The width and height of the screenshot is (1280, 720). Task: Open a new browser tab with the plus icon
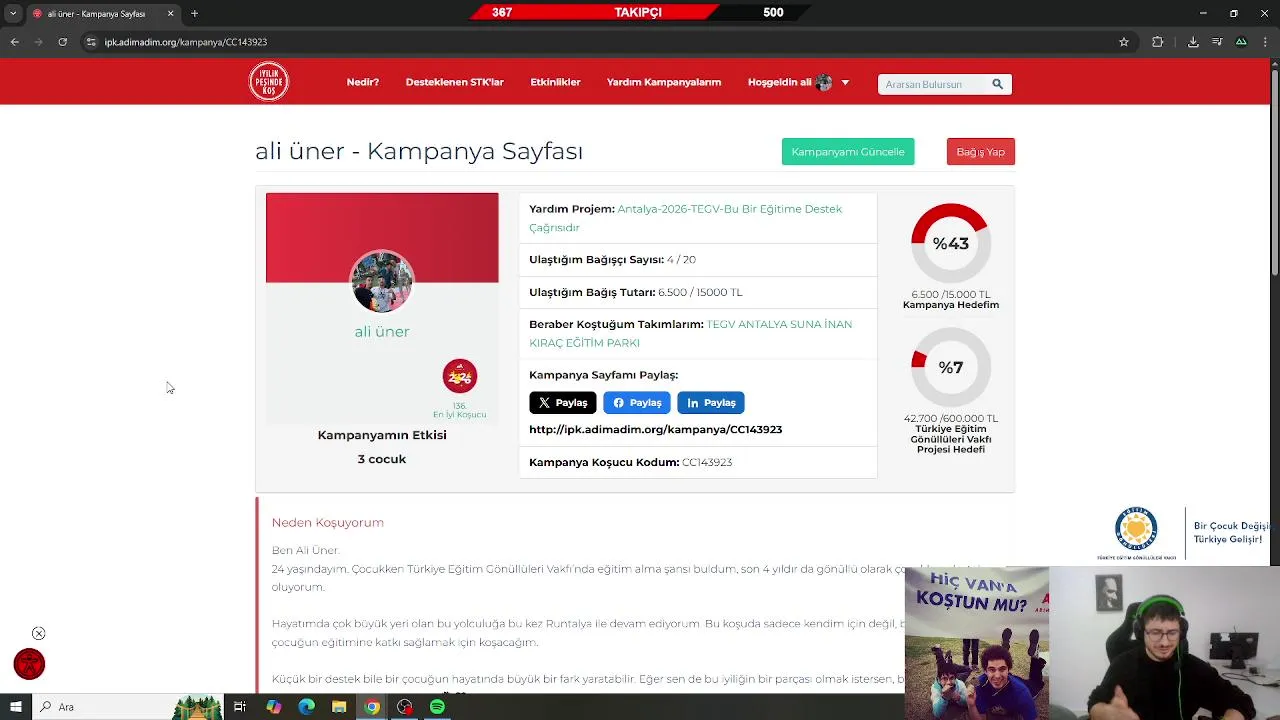194,13
